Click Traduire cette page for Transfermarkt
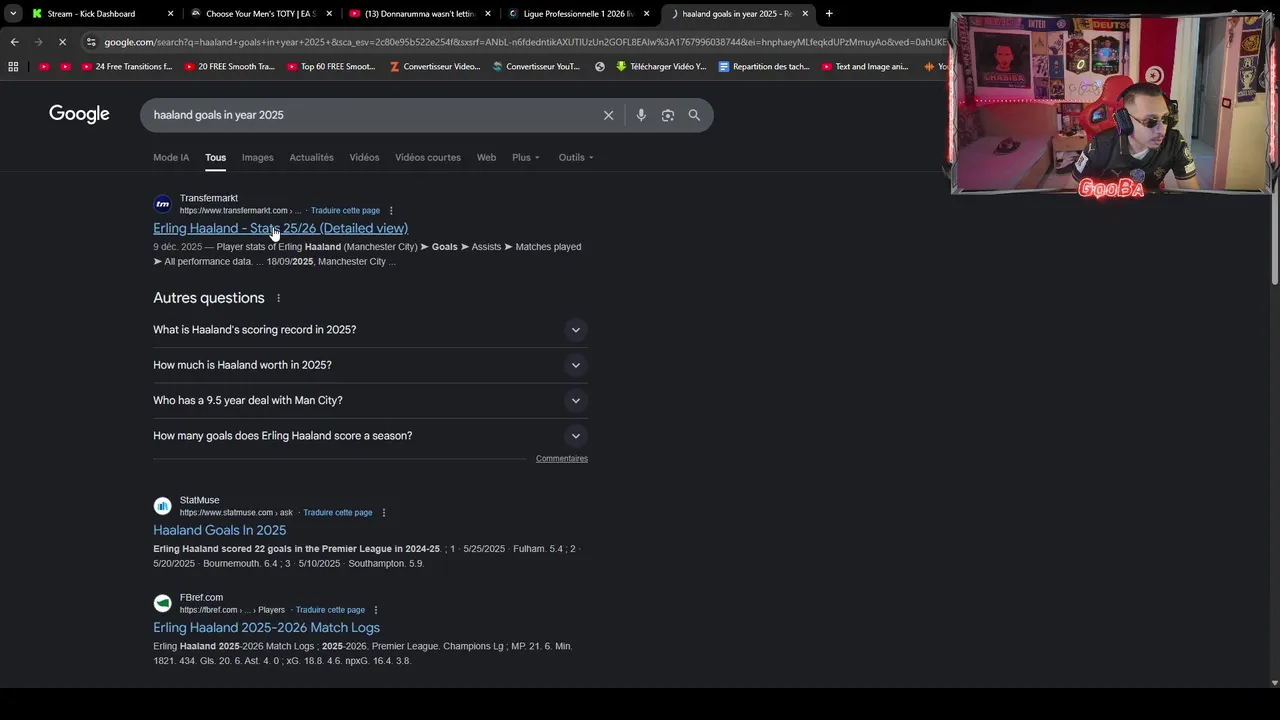The image size is (1280, 720). coord(345,211)
